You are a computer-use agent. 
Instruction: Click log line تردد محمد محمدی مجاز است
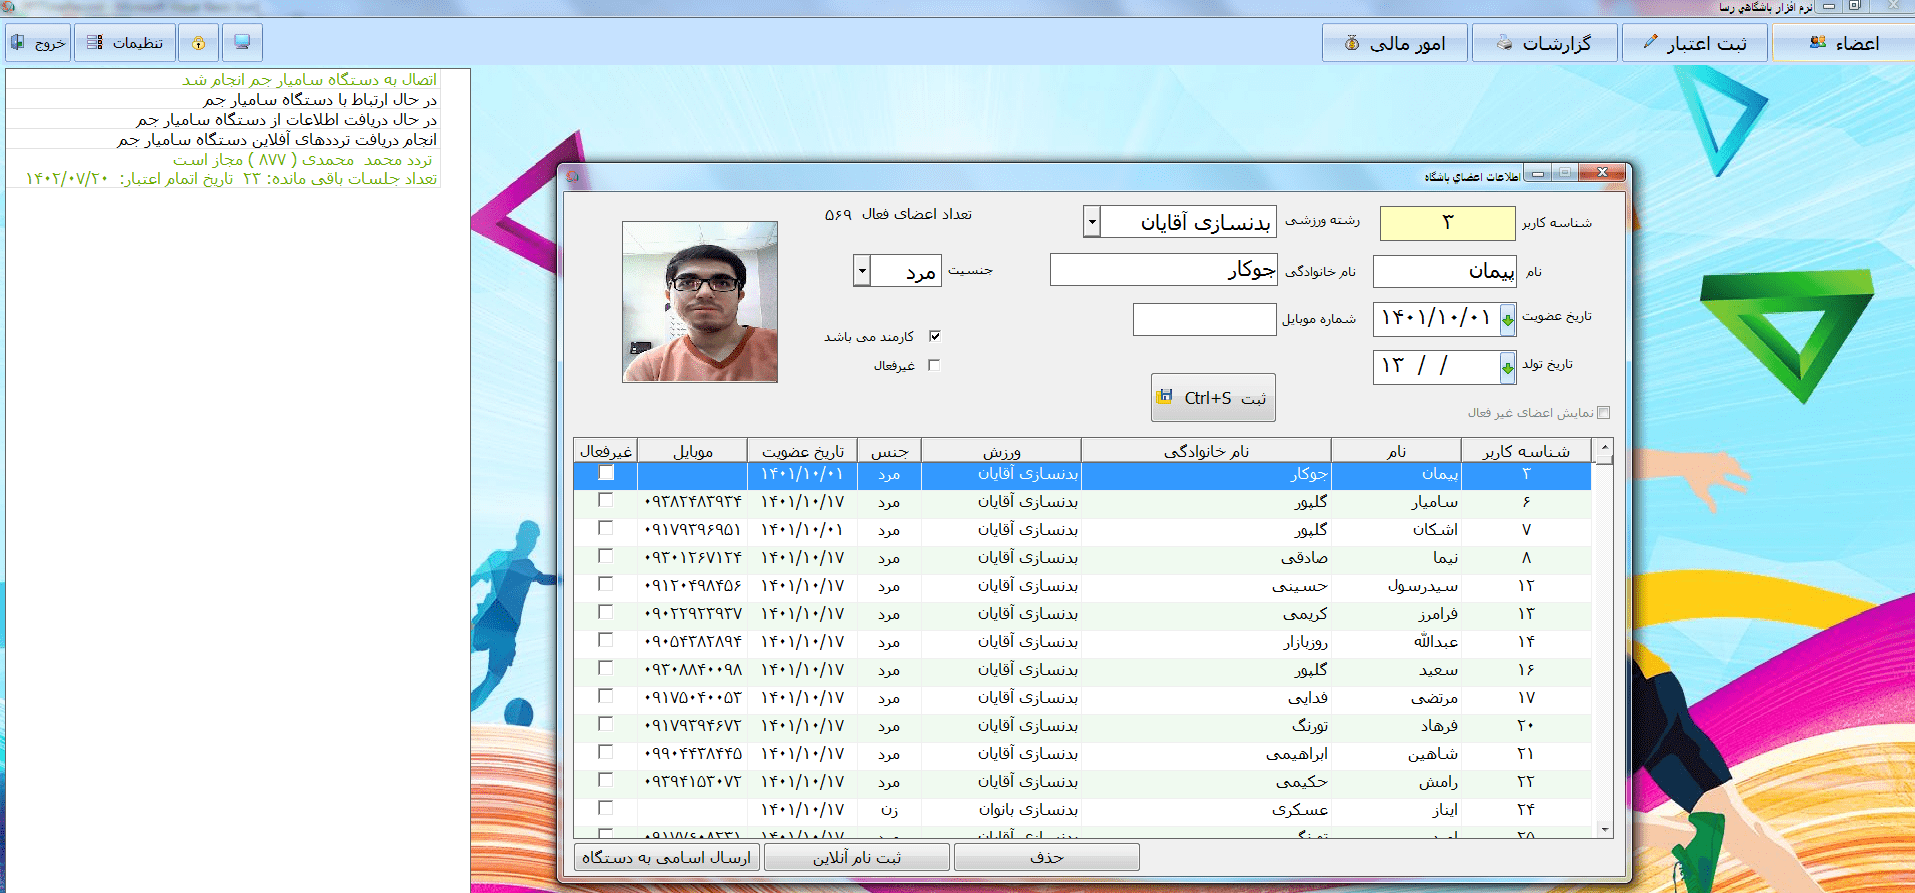[302, 159]
